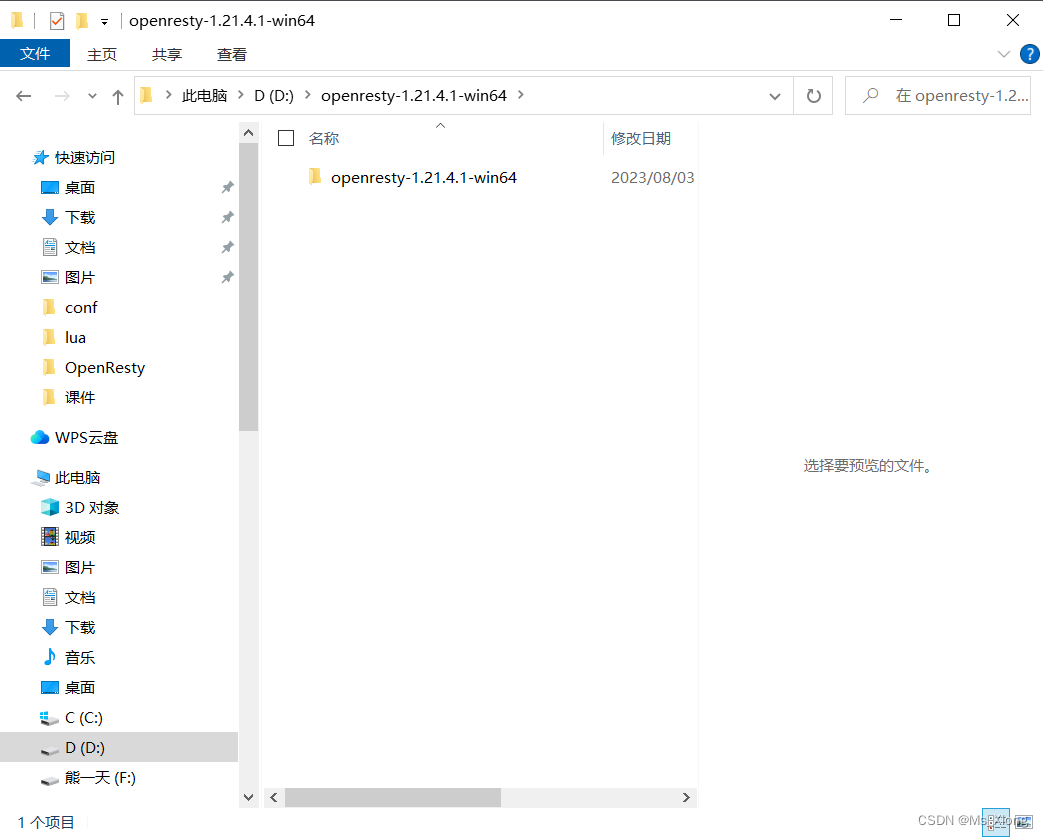1043x837 pixels.
Task: Open the conf folder in the navigation pane
Action: tap(81, 307)
